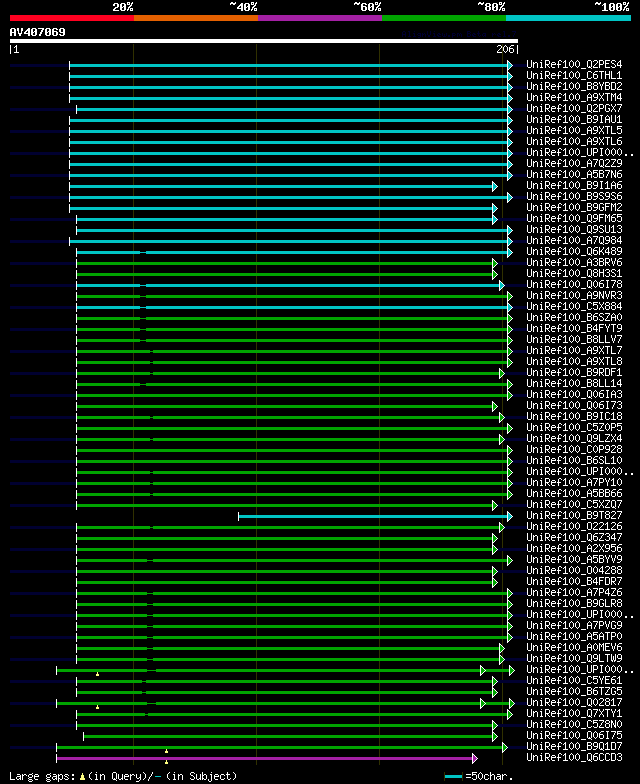Click the orange ~40% legend segment
This screenshot has width=640, height=784.
click(x=196, y=18)
